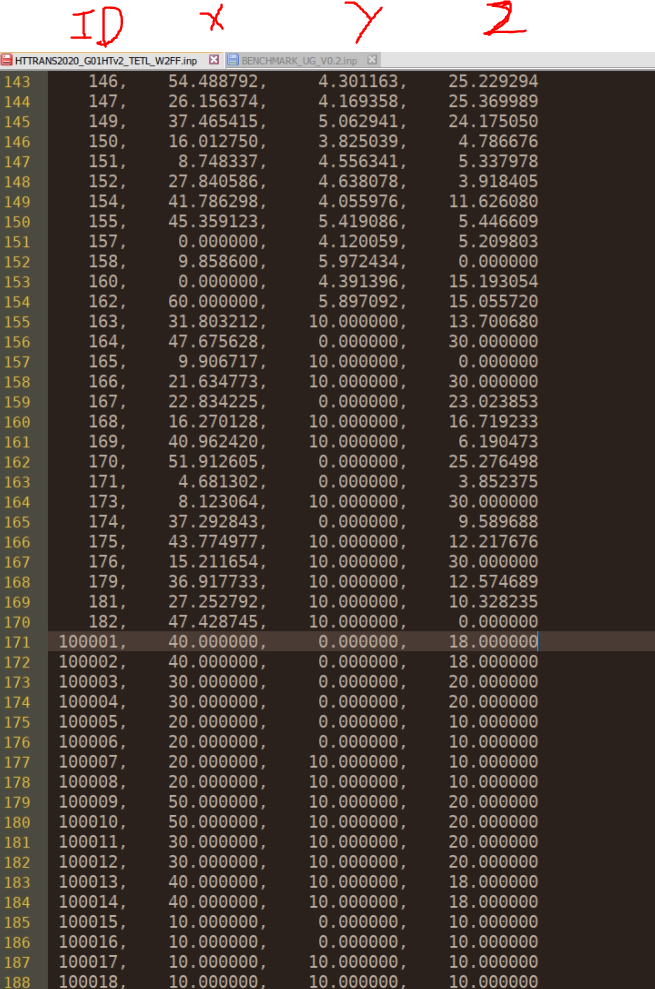Click the z value 15.193054

pos(493,281)
